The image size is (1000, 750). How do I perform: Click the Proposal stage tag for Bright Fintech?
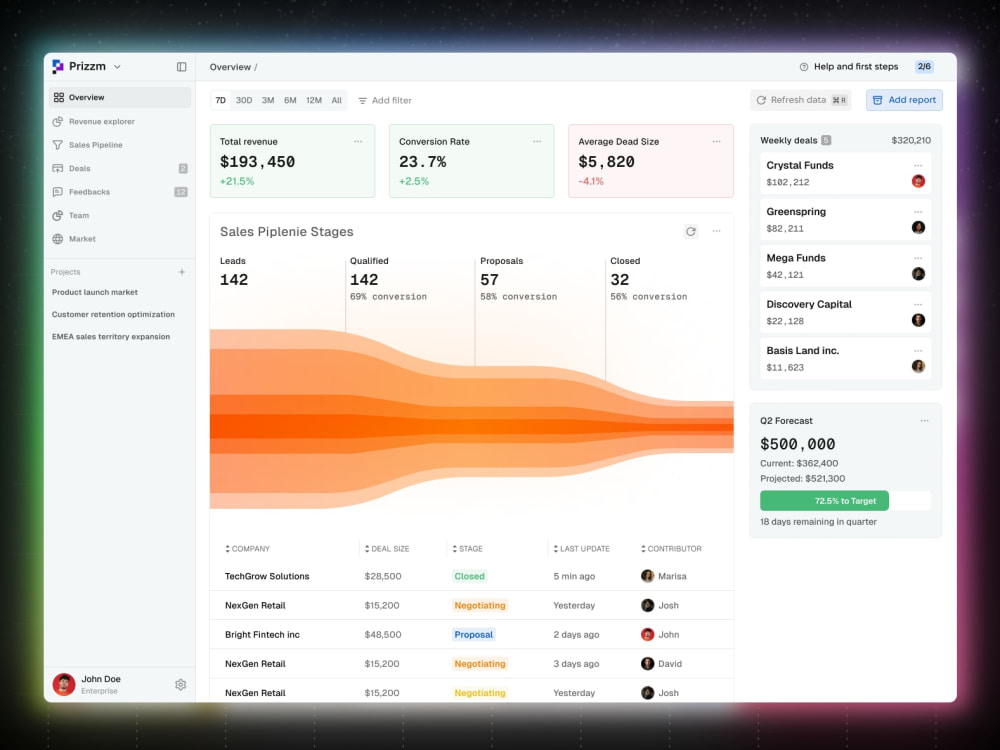pos(473,635)
